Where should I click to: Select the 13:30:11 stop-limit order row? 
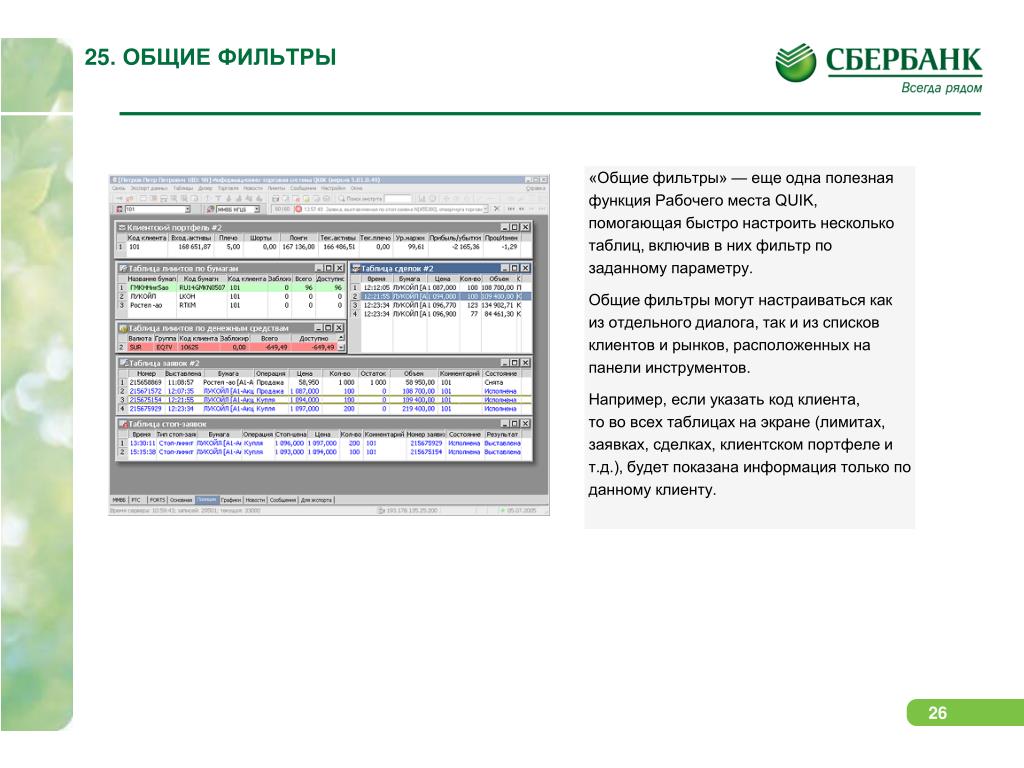pos(325,443)
